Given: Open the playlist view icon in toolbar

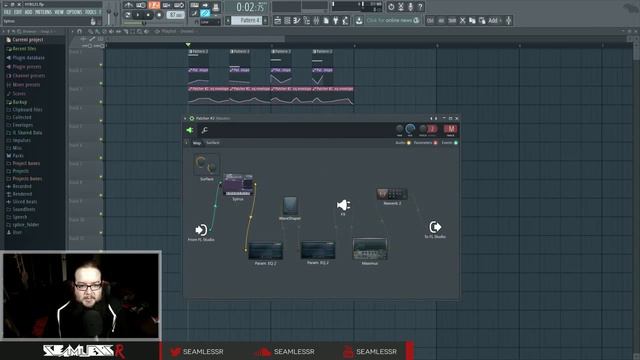Looking at the screenshot, I should coord(278,20).
